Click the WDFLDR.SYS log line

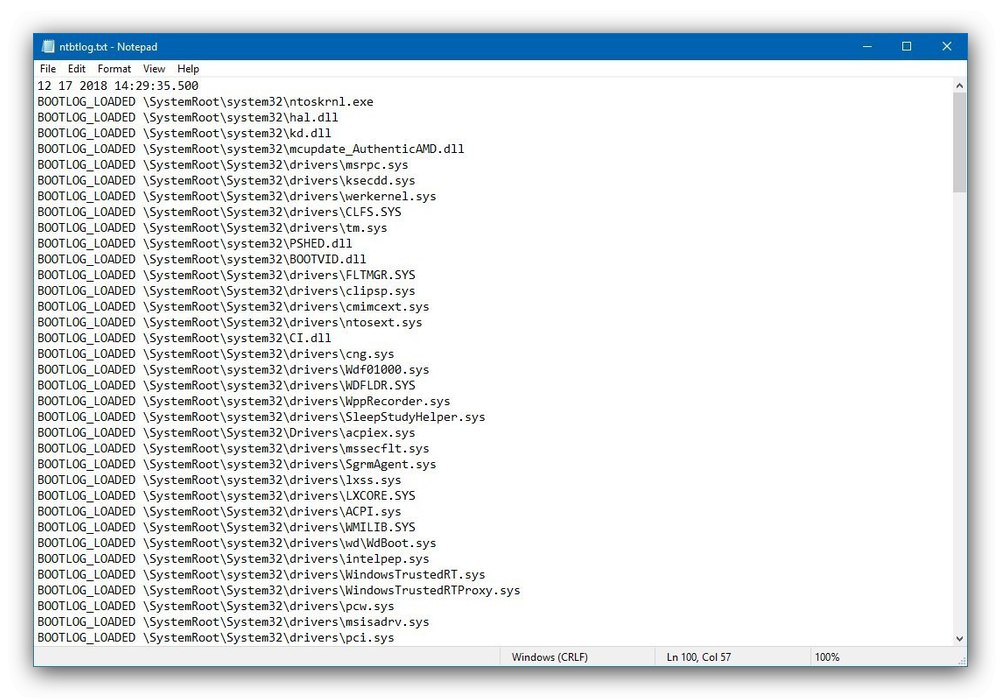point(226,385)
